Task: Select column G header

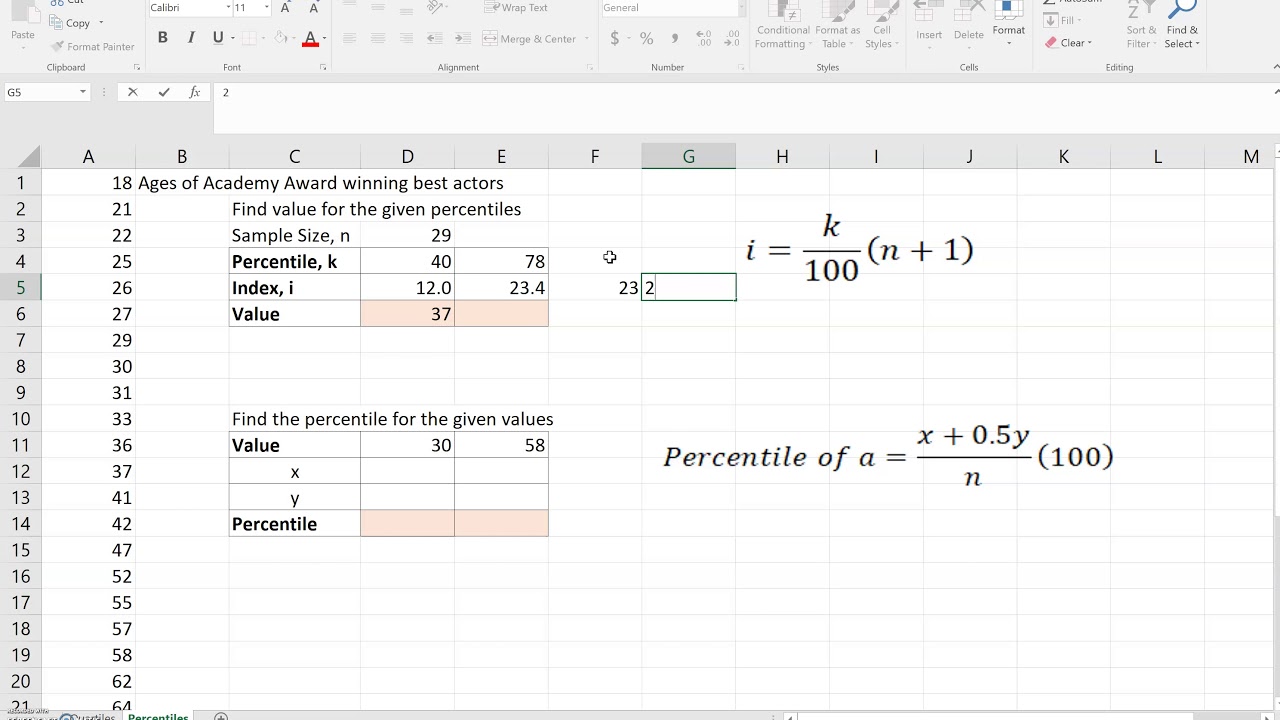Action: (x=688, y=157)
